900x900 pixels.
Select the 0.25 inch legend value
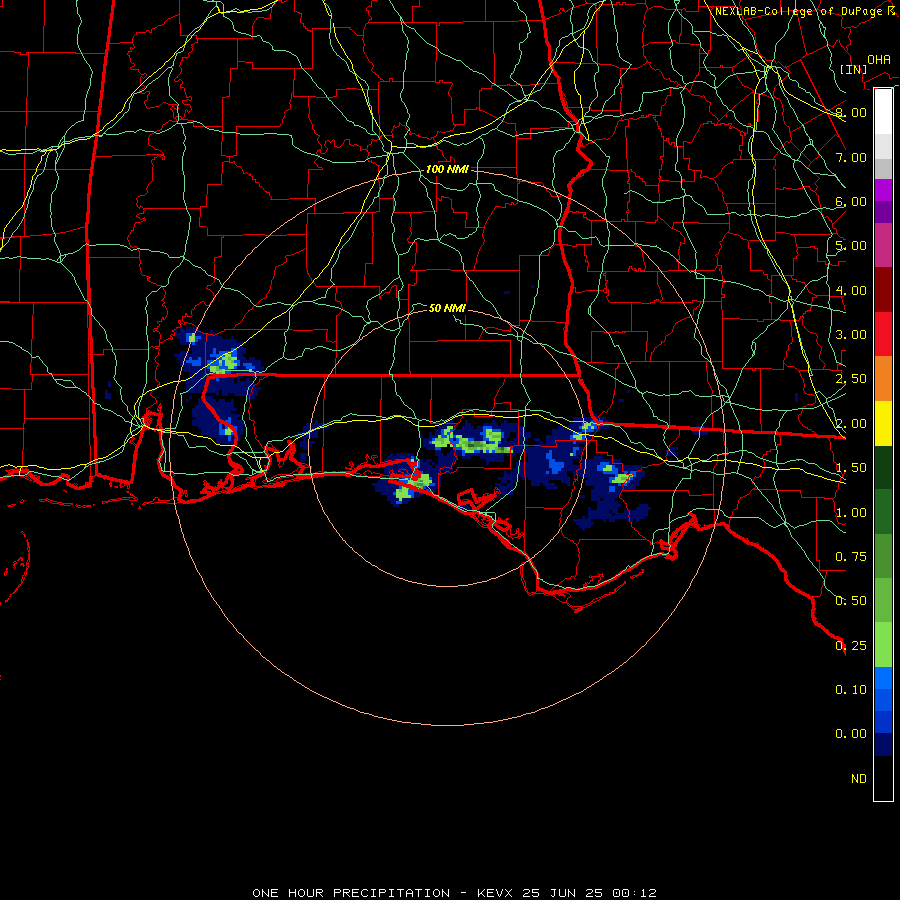tap(851, 646)
